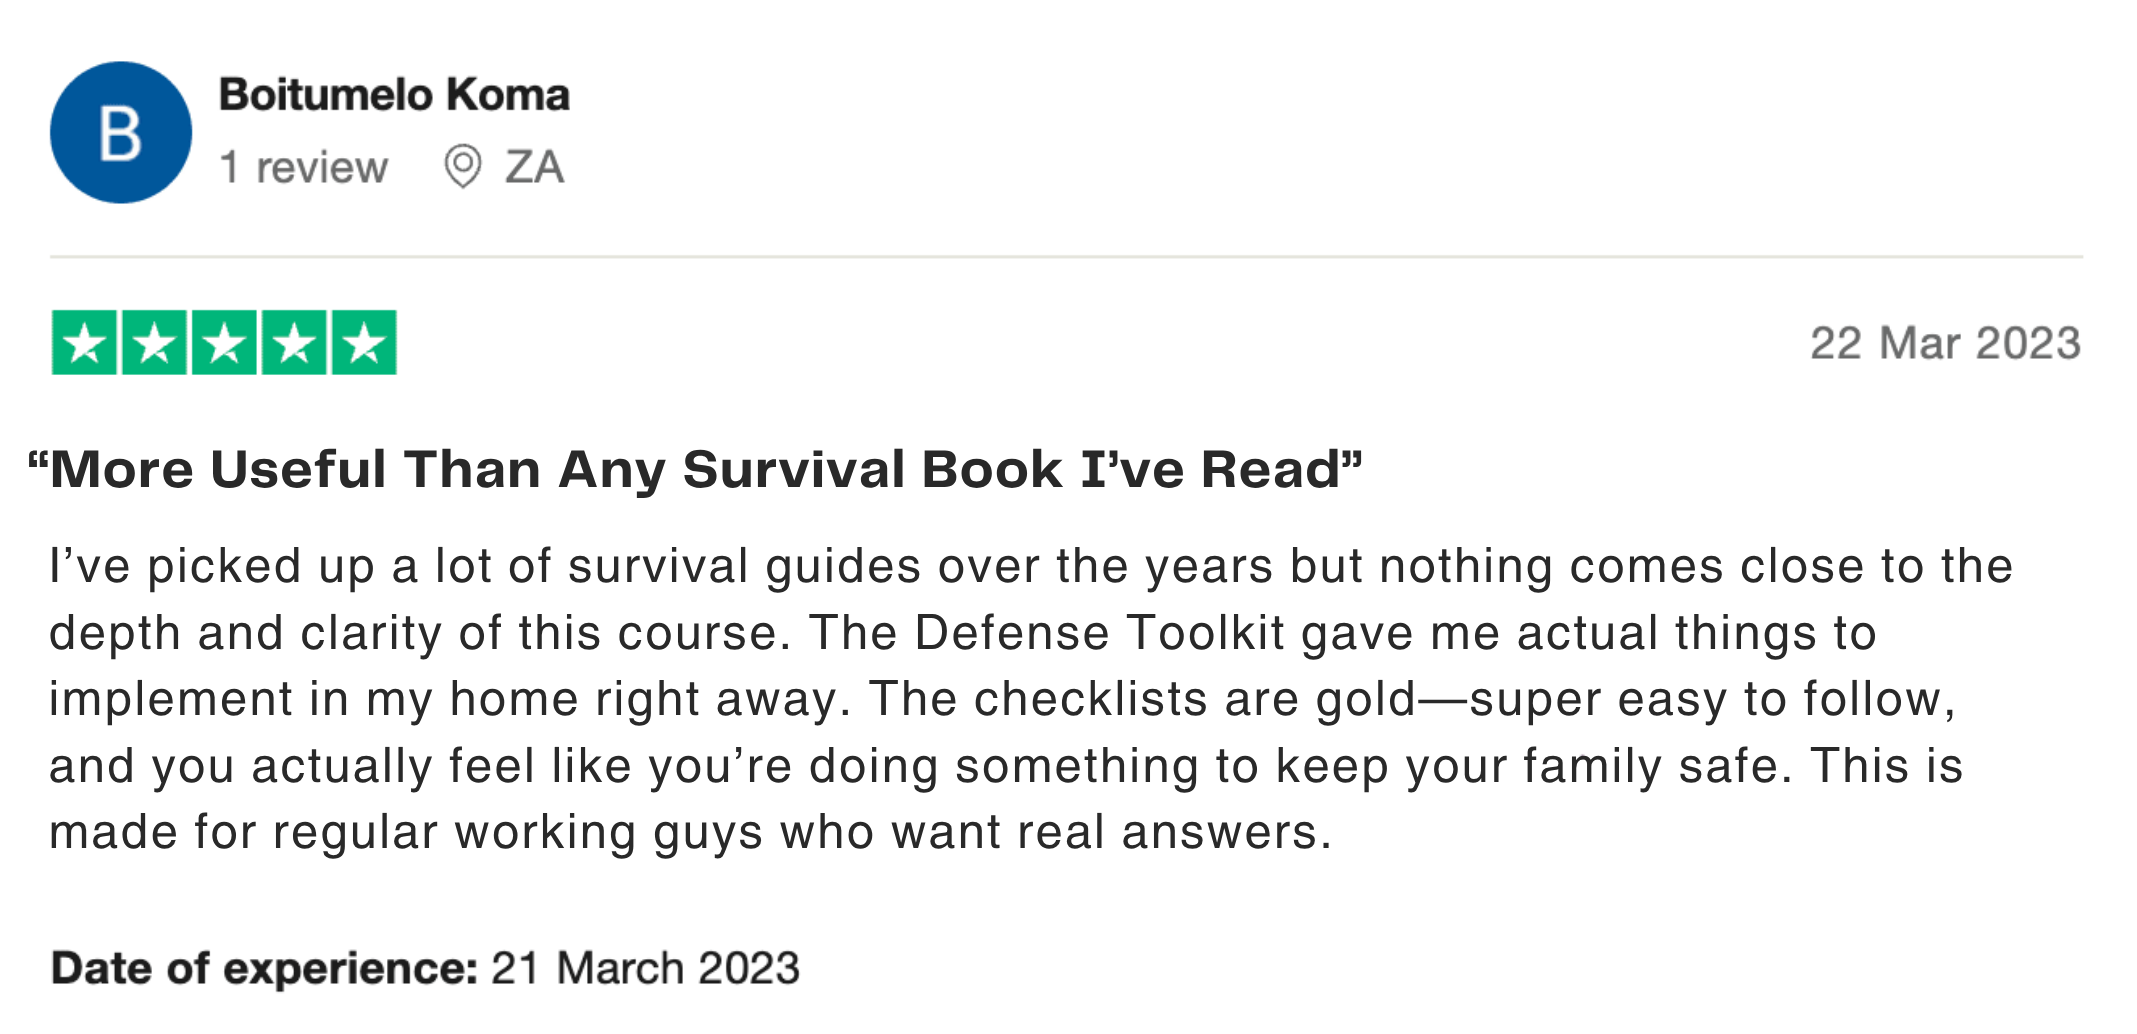Open the review title "More Useful Than Any Survival Book"
The width and height of the screenshot is (2137, 1034).
coord(695,469)
